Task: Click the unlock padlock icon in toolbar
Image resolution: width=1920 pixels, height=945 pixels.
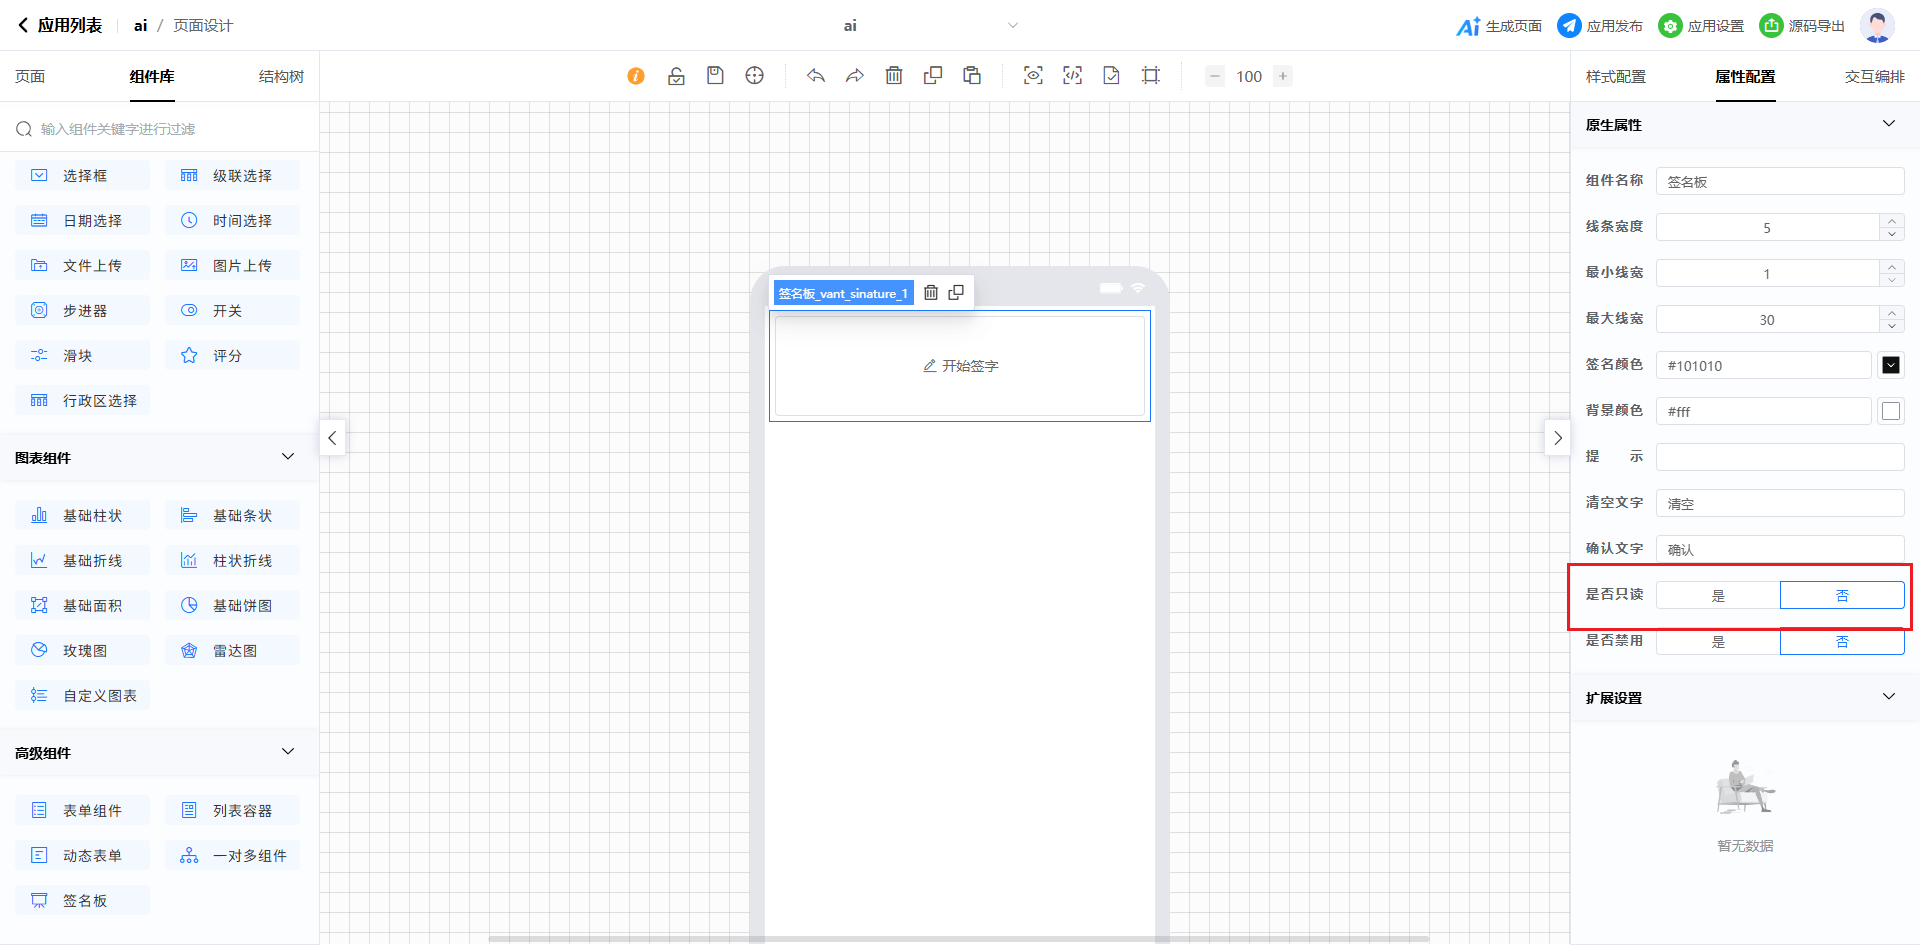Action: pyautogui.click(x=676, y=76)
